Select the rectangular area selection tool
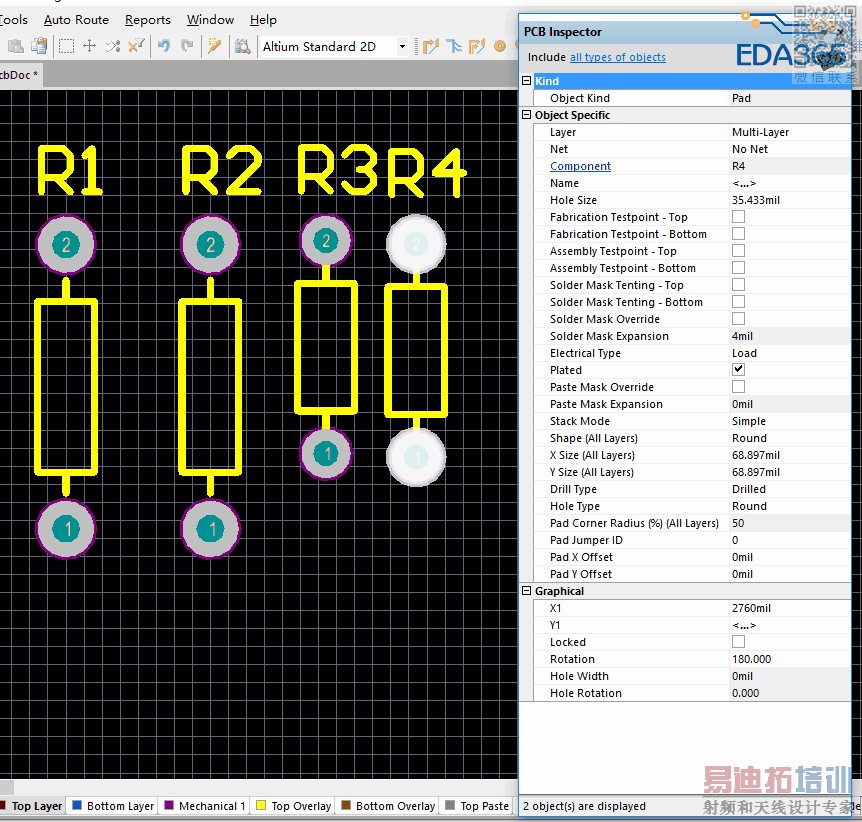This screenshot has height=822, width=862. pos(66,46)
